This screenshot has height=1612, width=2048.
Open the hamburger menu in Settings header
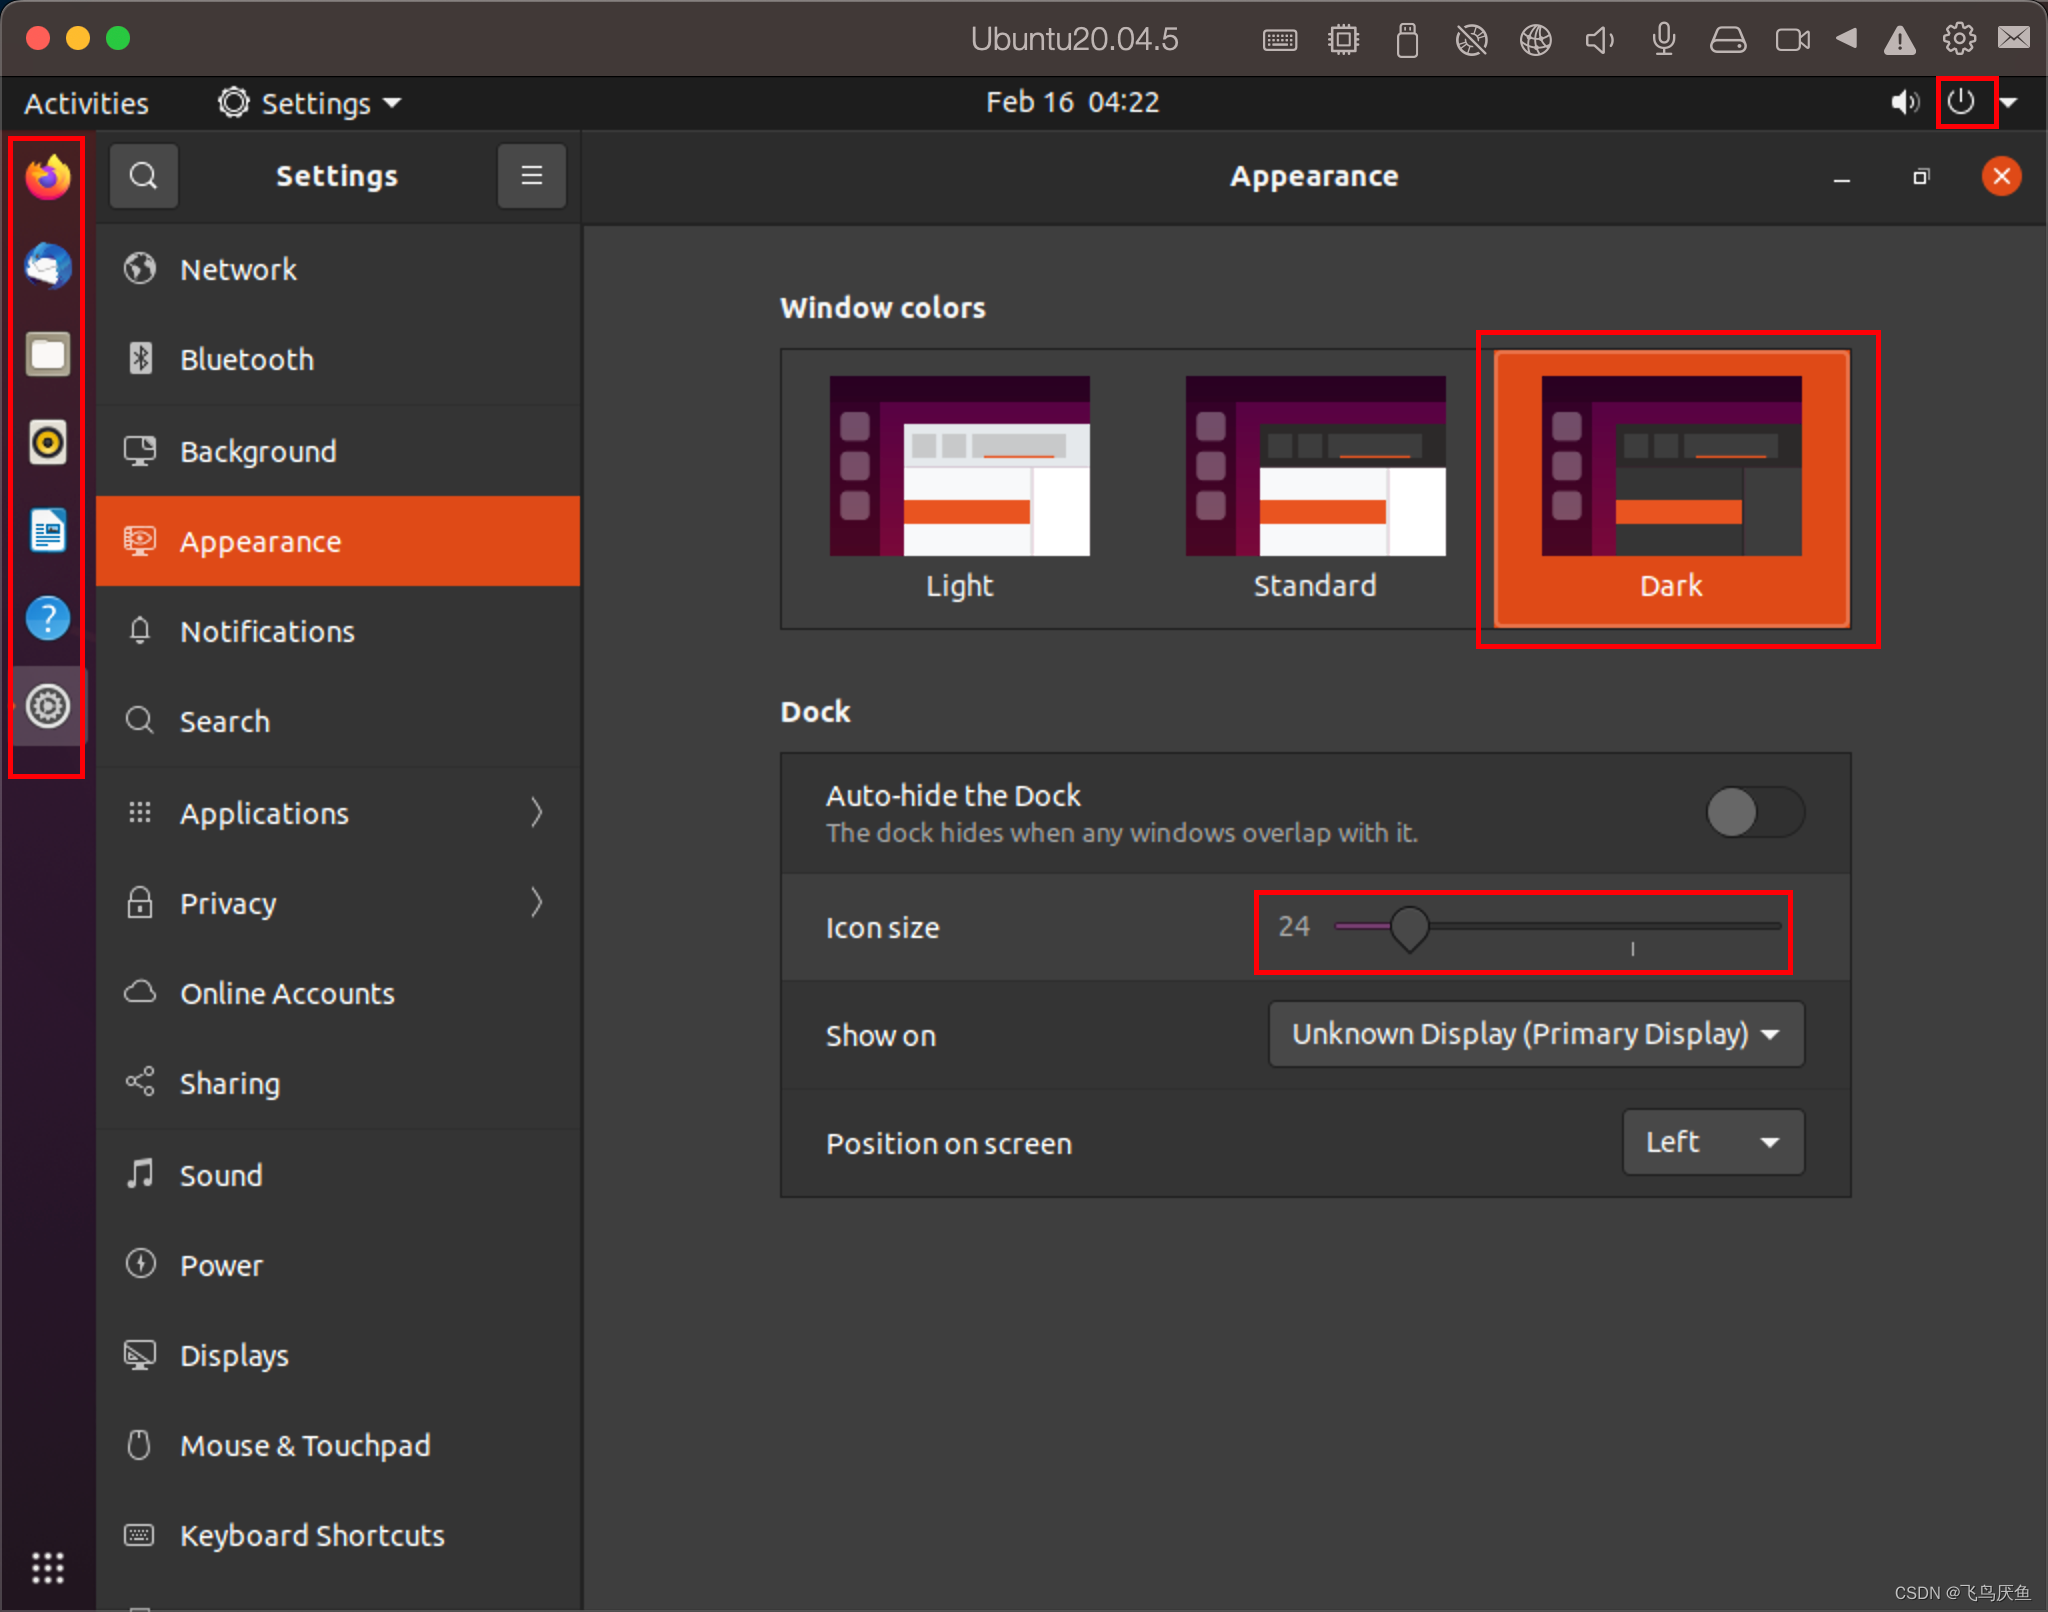tap(531, 176)
